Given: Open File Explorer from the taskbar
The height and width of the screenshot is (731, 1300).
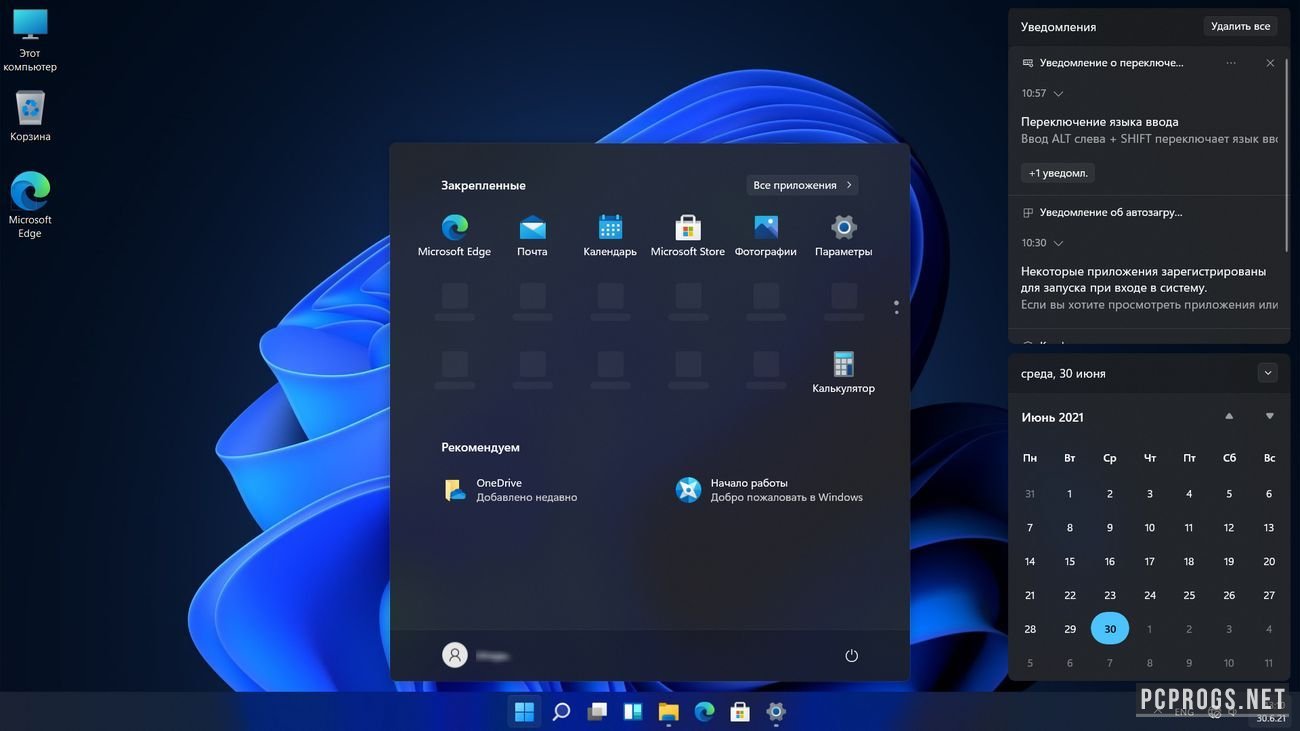Looking at the screenshot, I should 666,710.
